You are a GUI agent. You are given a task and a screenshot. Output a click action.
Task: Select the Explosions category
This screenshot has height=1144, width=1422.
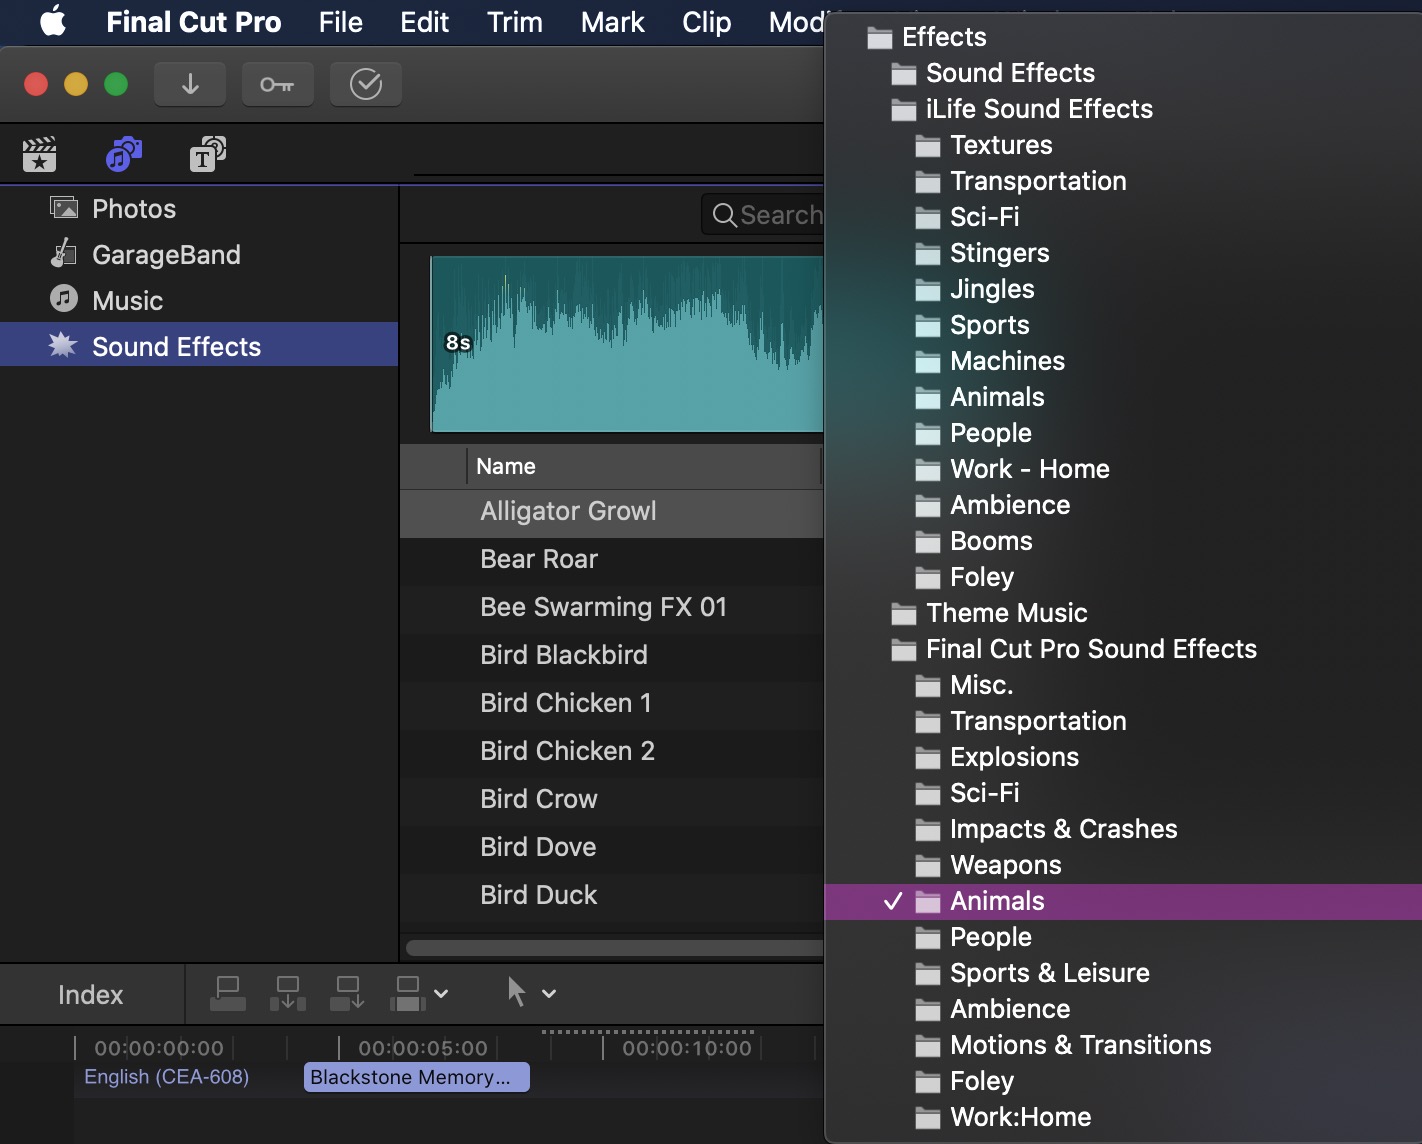click(1123, 757)
